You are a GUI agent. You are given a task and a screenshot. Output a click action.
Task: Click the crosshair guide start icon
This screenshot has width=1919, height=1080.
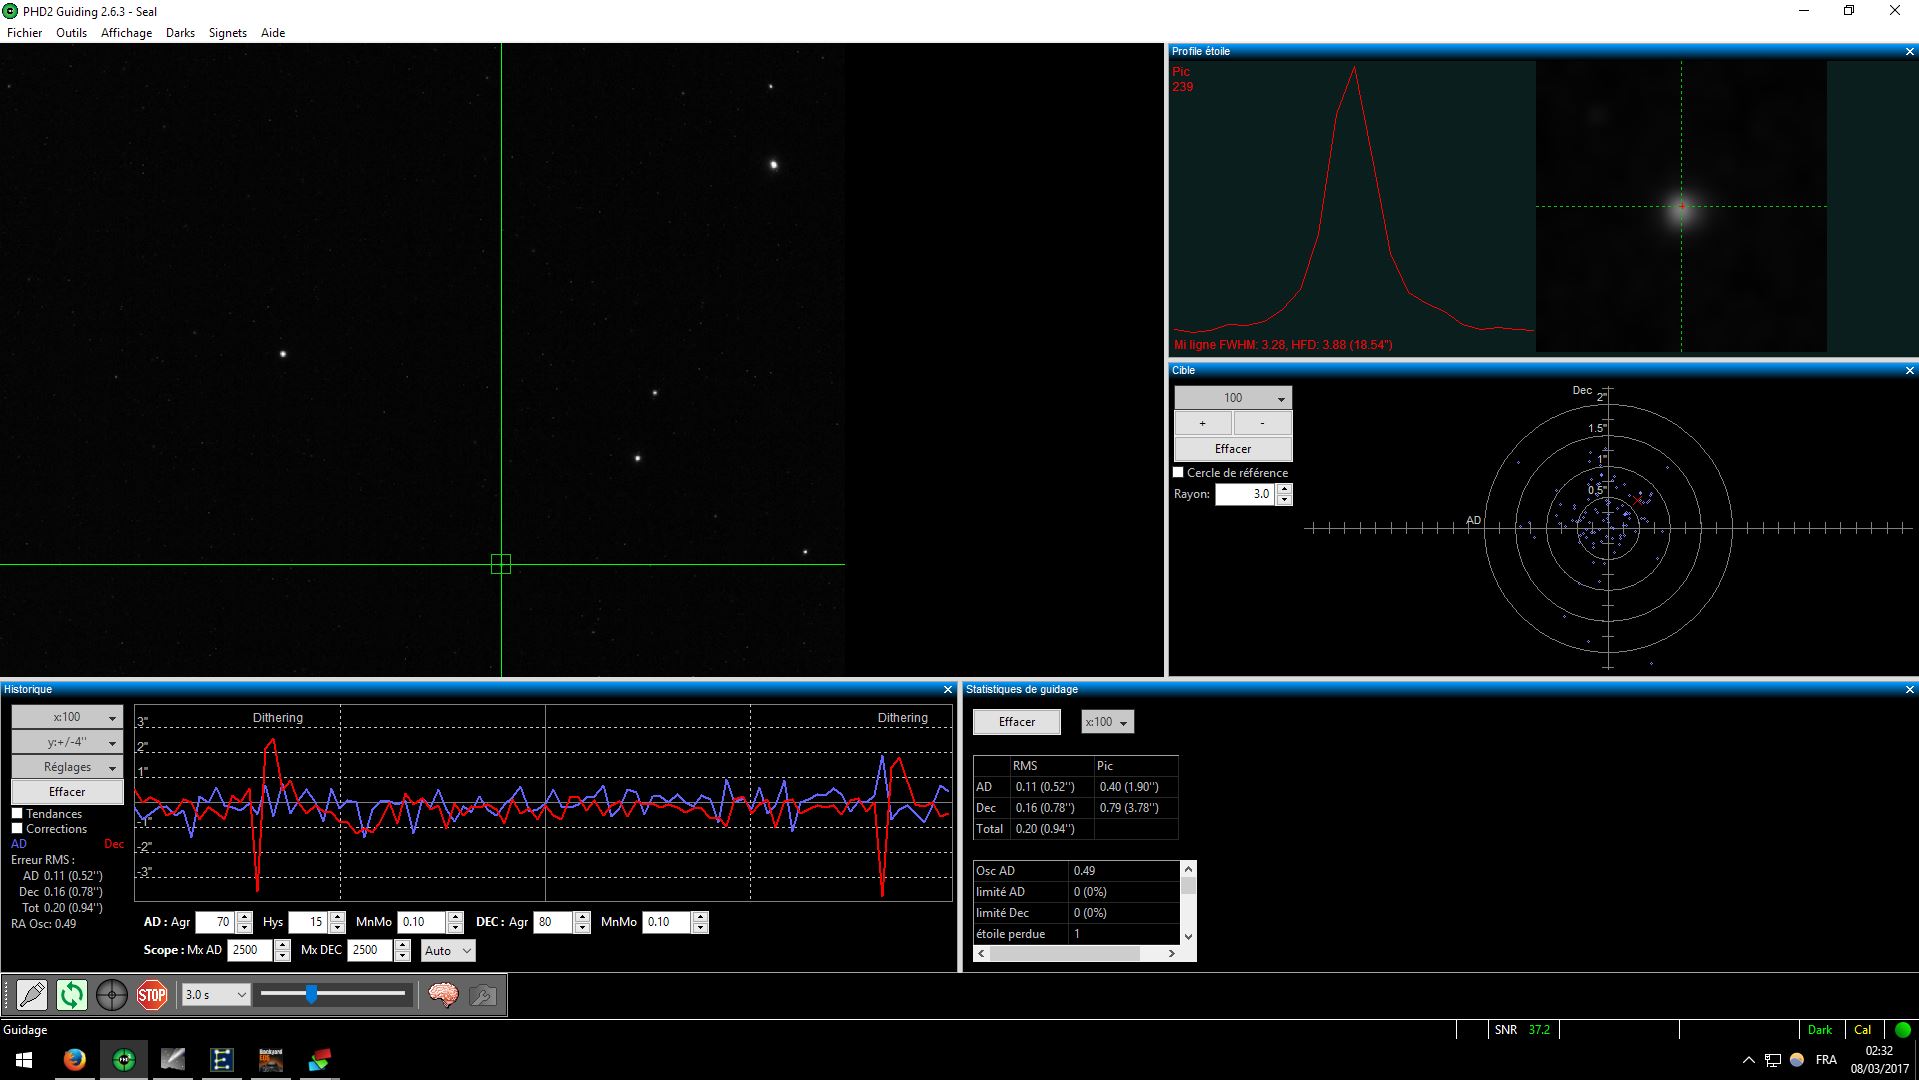pyautogui.click(x=112, y=995)
